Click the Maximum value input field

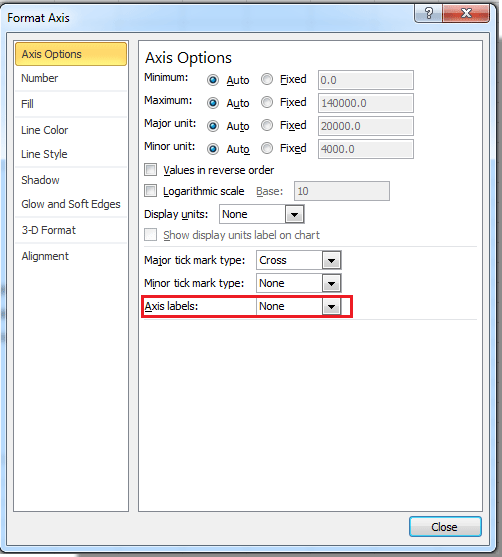coord(366,103)
